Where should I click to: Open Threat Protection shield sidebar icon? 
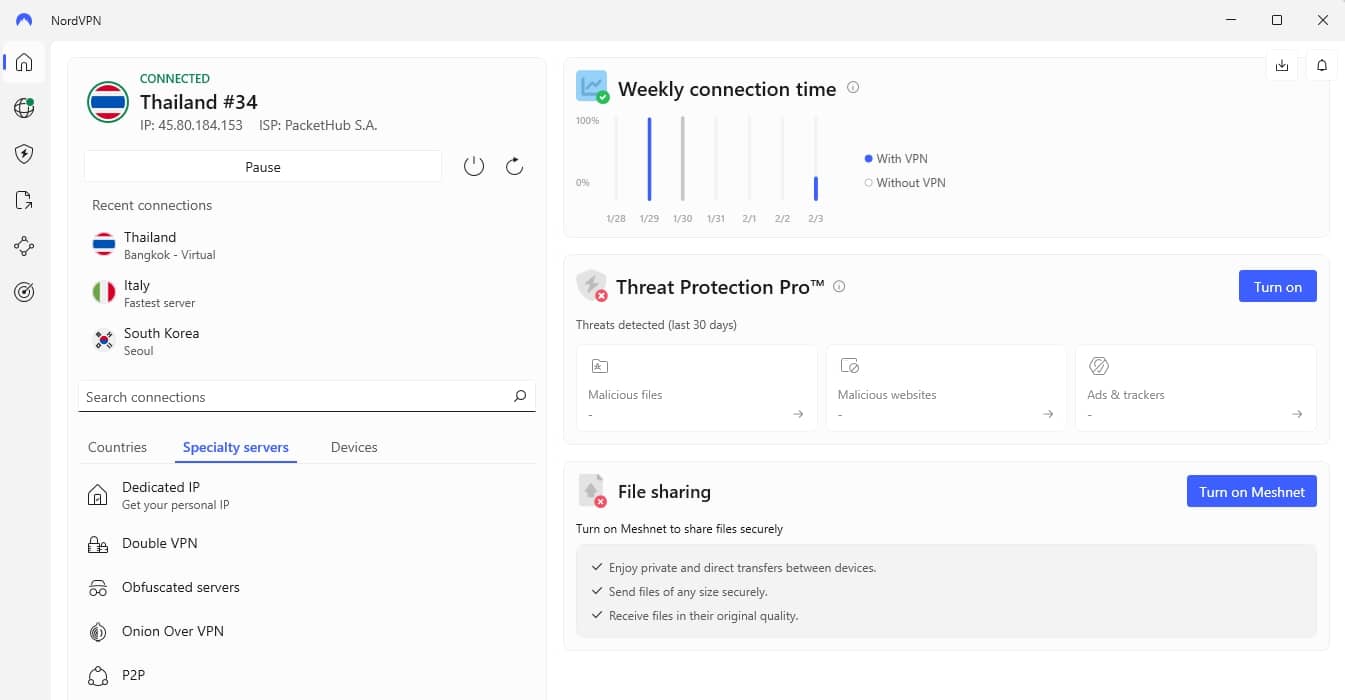pyautogui.click(x=24, y=154)
